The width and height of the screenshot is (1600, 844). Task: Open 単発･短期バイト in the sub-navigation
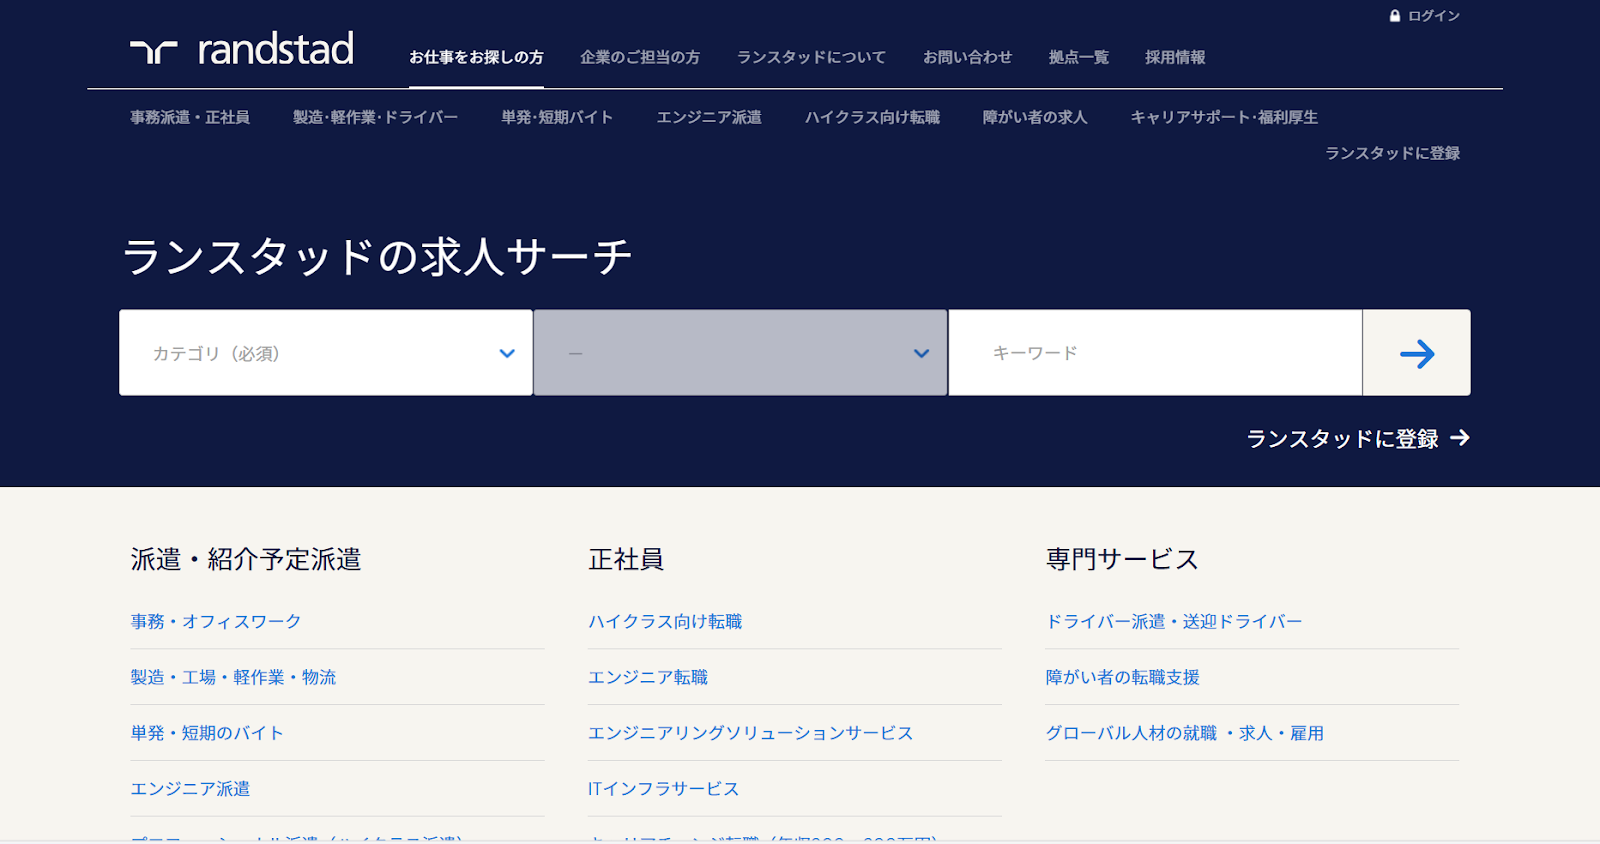click(x=557, y=117)
